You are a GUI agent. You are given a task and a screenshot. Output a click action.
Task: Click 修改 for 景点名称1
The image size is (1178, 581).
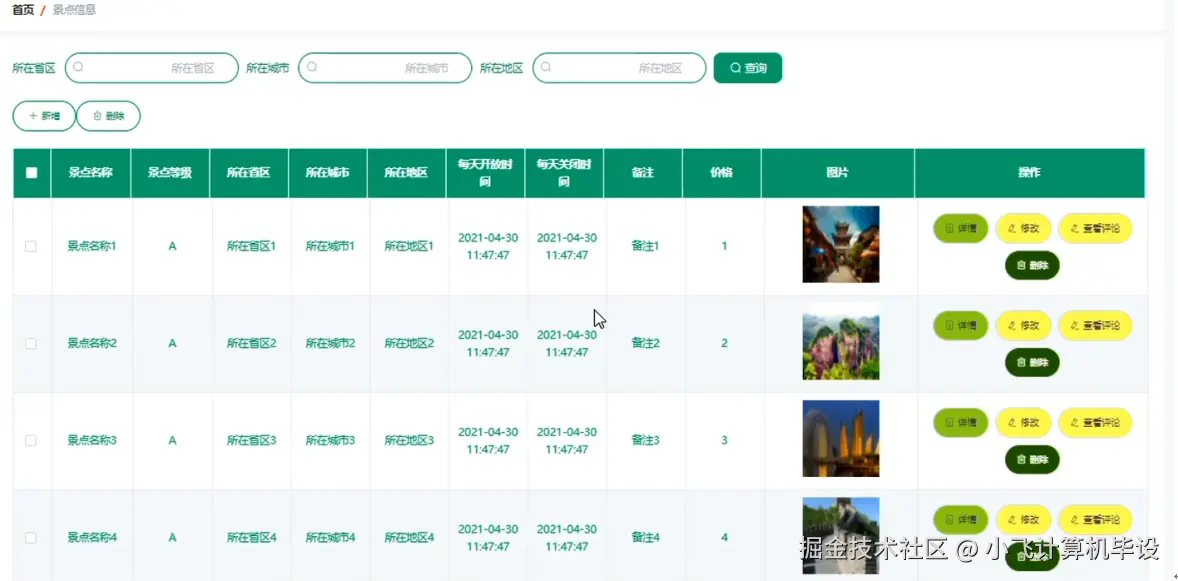[1023, 228]
